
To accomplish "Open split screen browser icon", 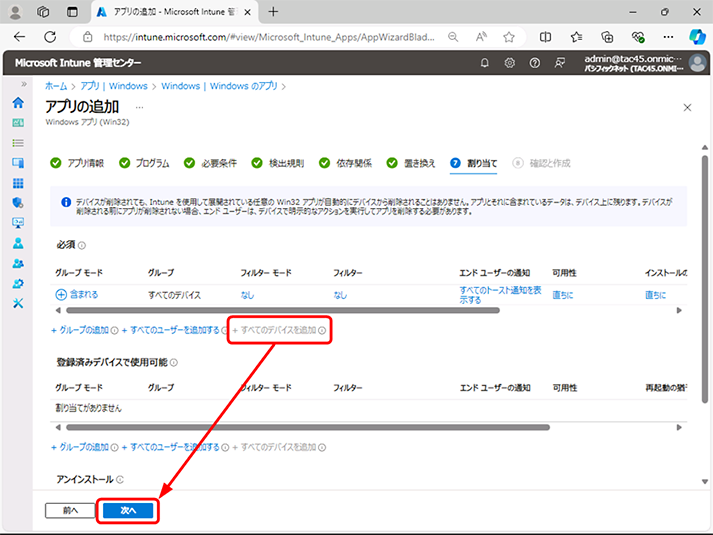I will click(x=545, y=37).
